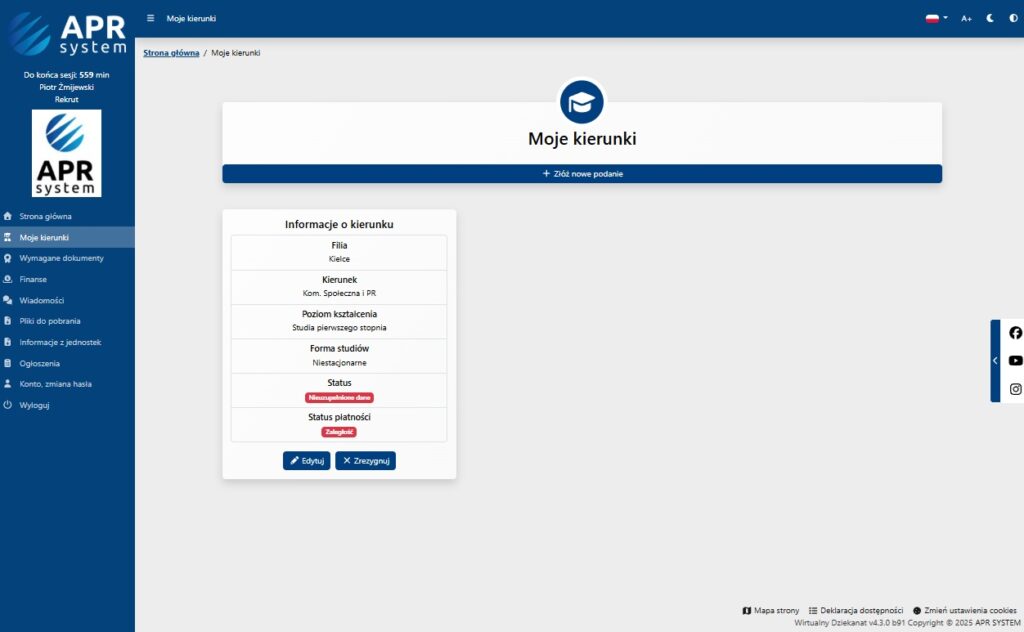Click the Facebook icon in side panel
Viewport: 1024px width, 632px height.
pos(1015,333)
